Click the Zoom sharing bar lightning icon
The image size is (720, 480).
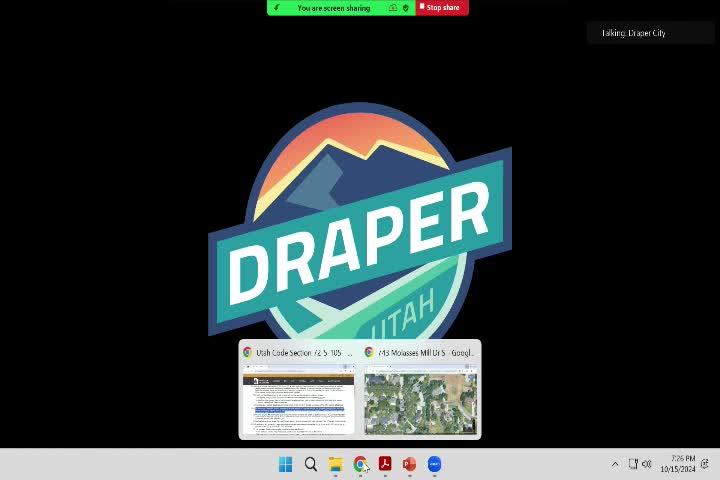[x=276, y=8]
